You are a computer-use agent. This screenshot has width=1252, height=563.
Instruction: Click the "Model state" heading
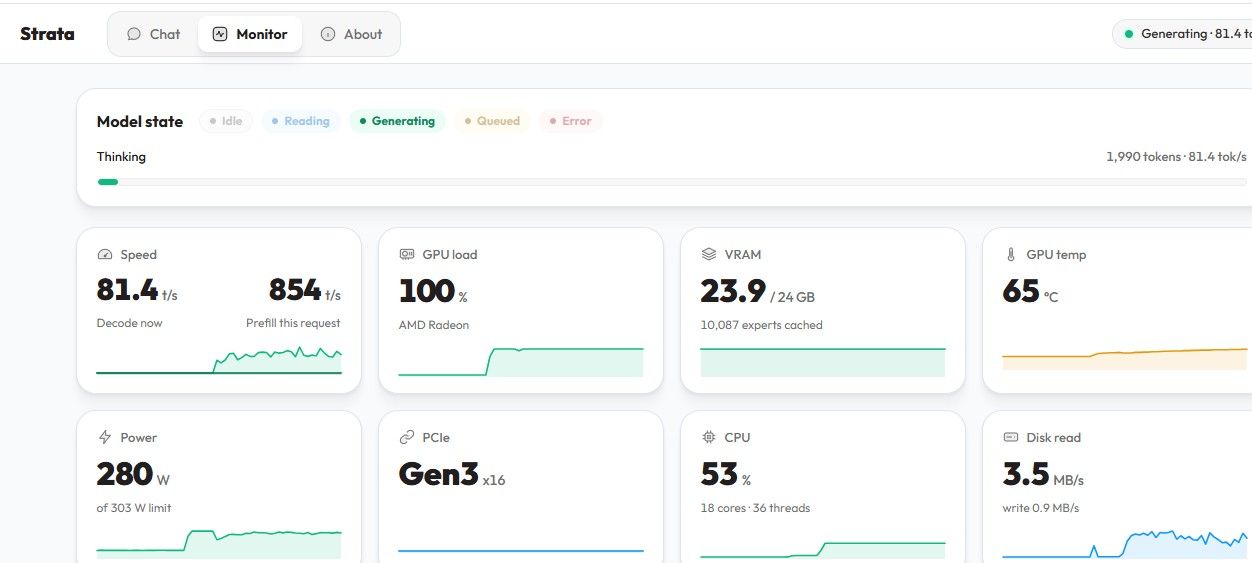tap(140, 121)
